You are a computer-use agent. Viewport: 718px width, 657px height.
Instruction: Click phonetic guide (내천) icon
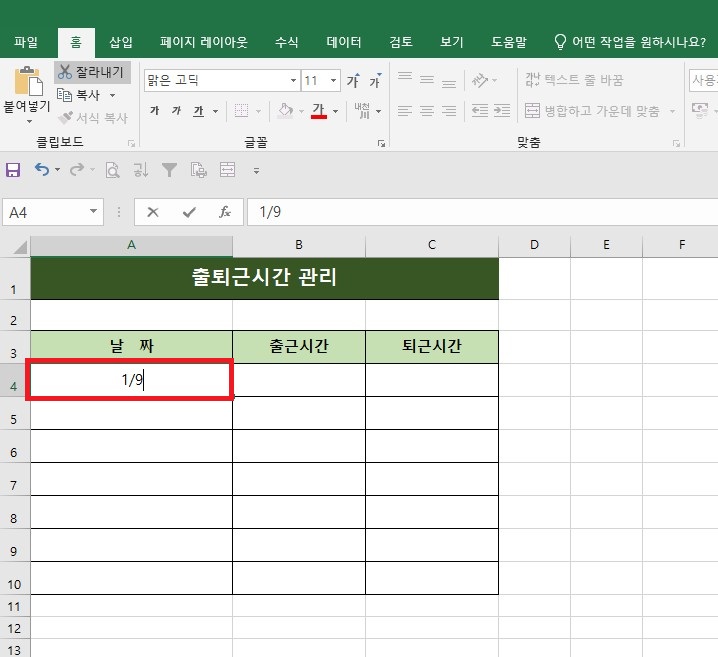pyautogui.click(x=362, y=110)
